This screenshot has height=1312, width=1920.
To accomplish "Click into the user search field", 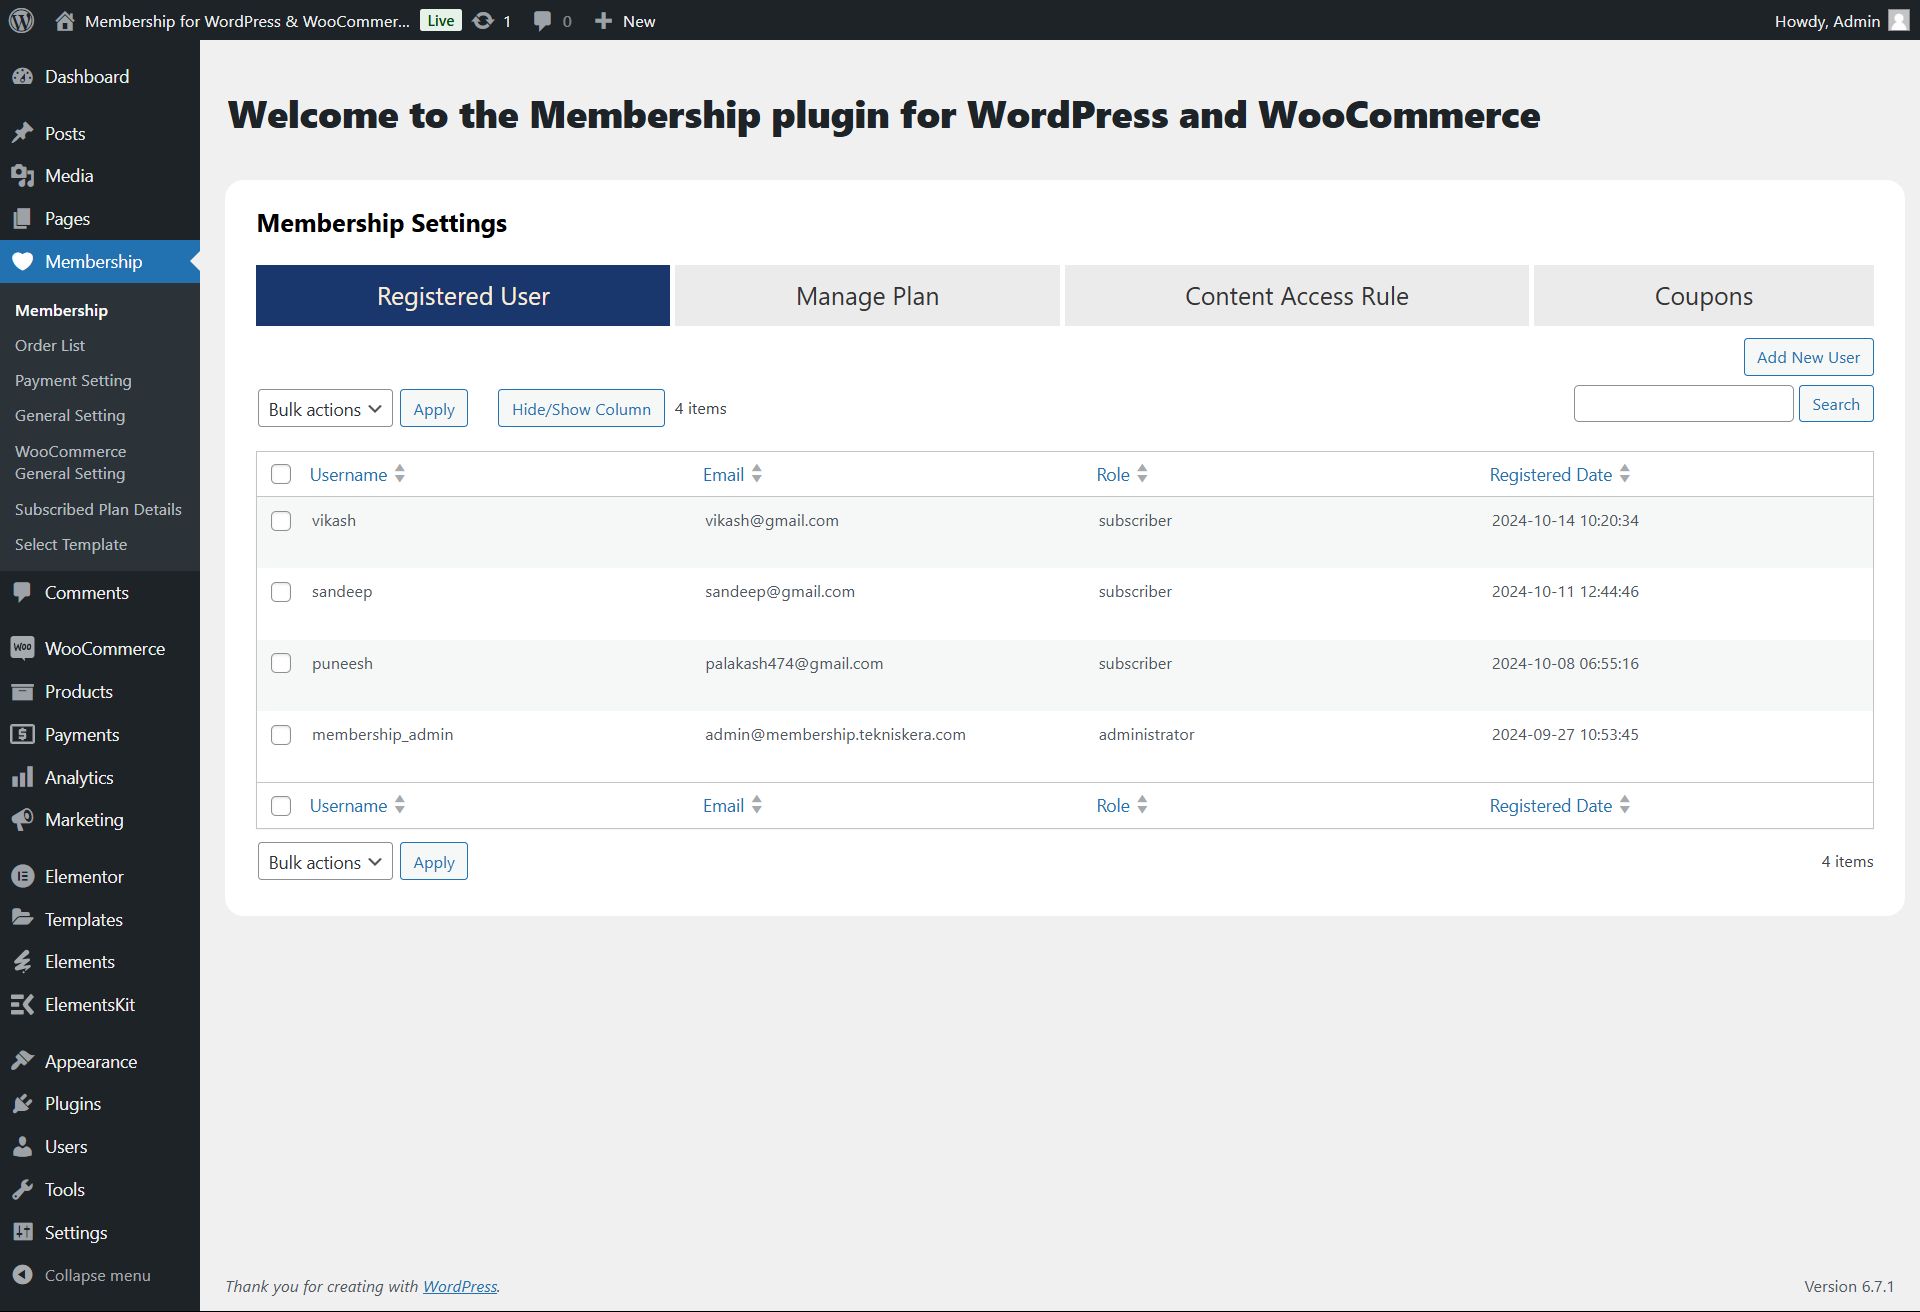I will click(x=1683, y=404).
